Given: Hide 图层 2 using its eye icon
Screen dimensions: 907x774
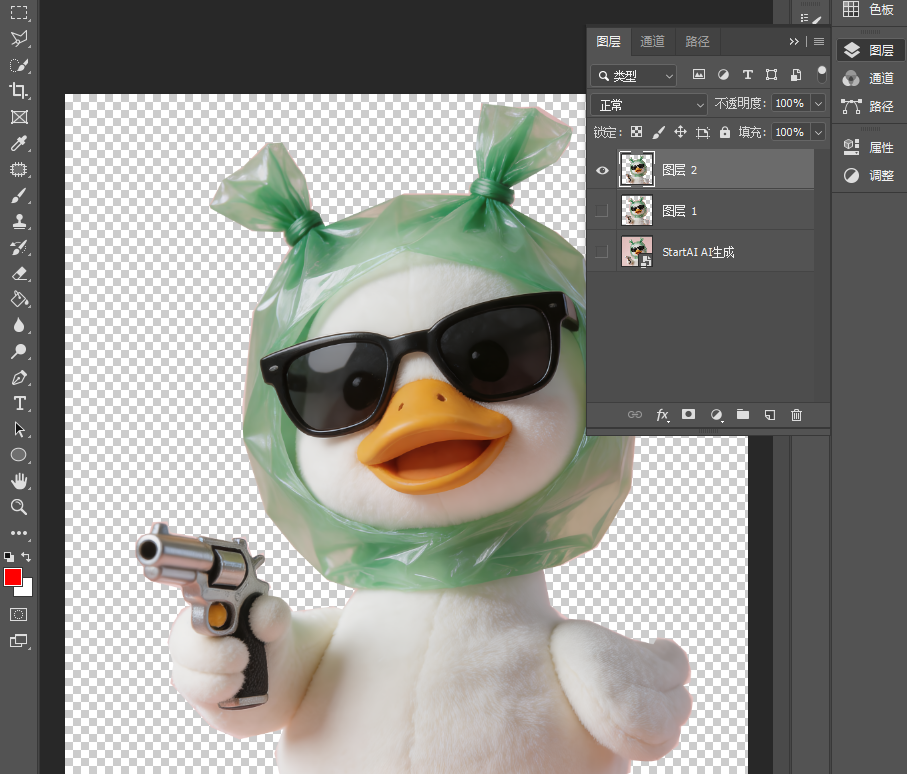Looking at the screenshot, I should [x=602, y=170].
